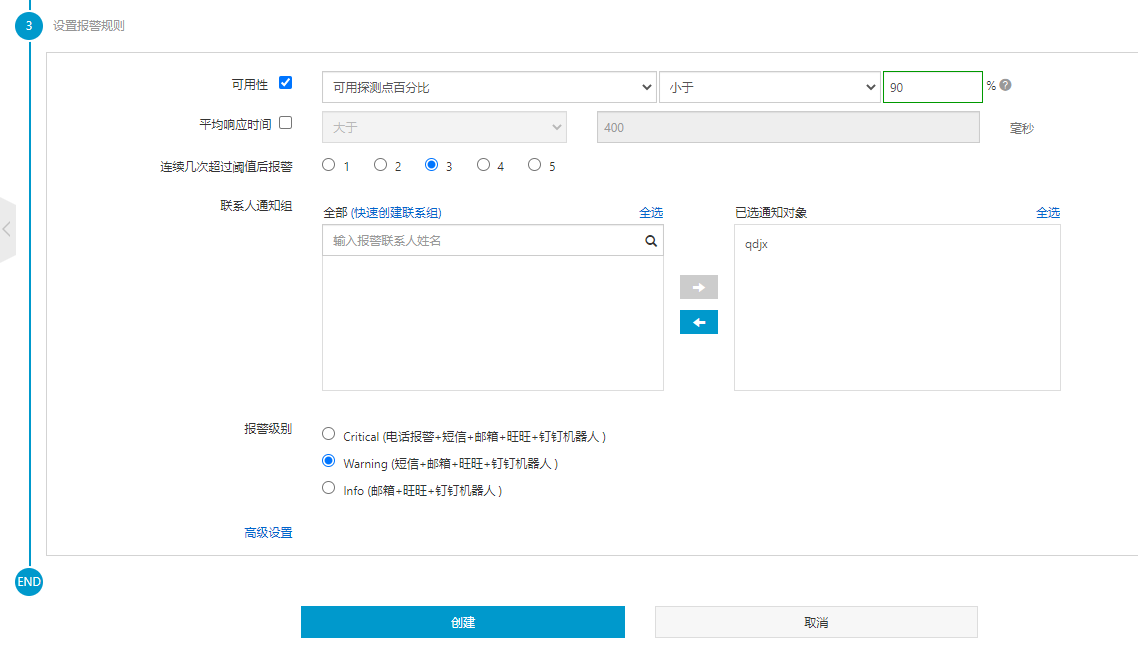Open the 快速创建联系组 link
The width and height of the screenshot is (1138, 650).
(396, 213)
